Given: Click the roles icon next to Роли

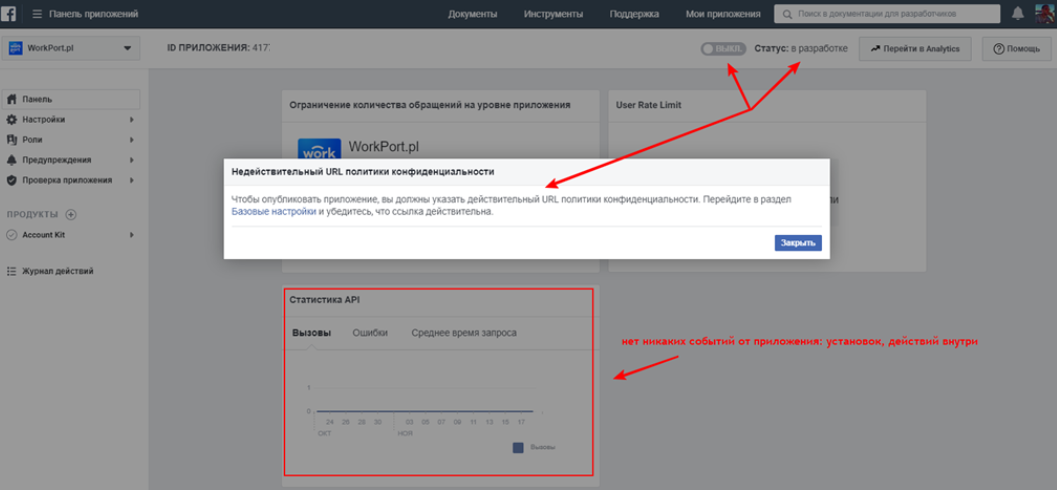Looking at the screenshot, I should [x=11, y=140].
